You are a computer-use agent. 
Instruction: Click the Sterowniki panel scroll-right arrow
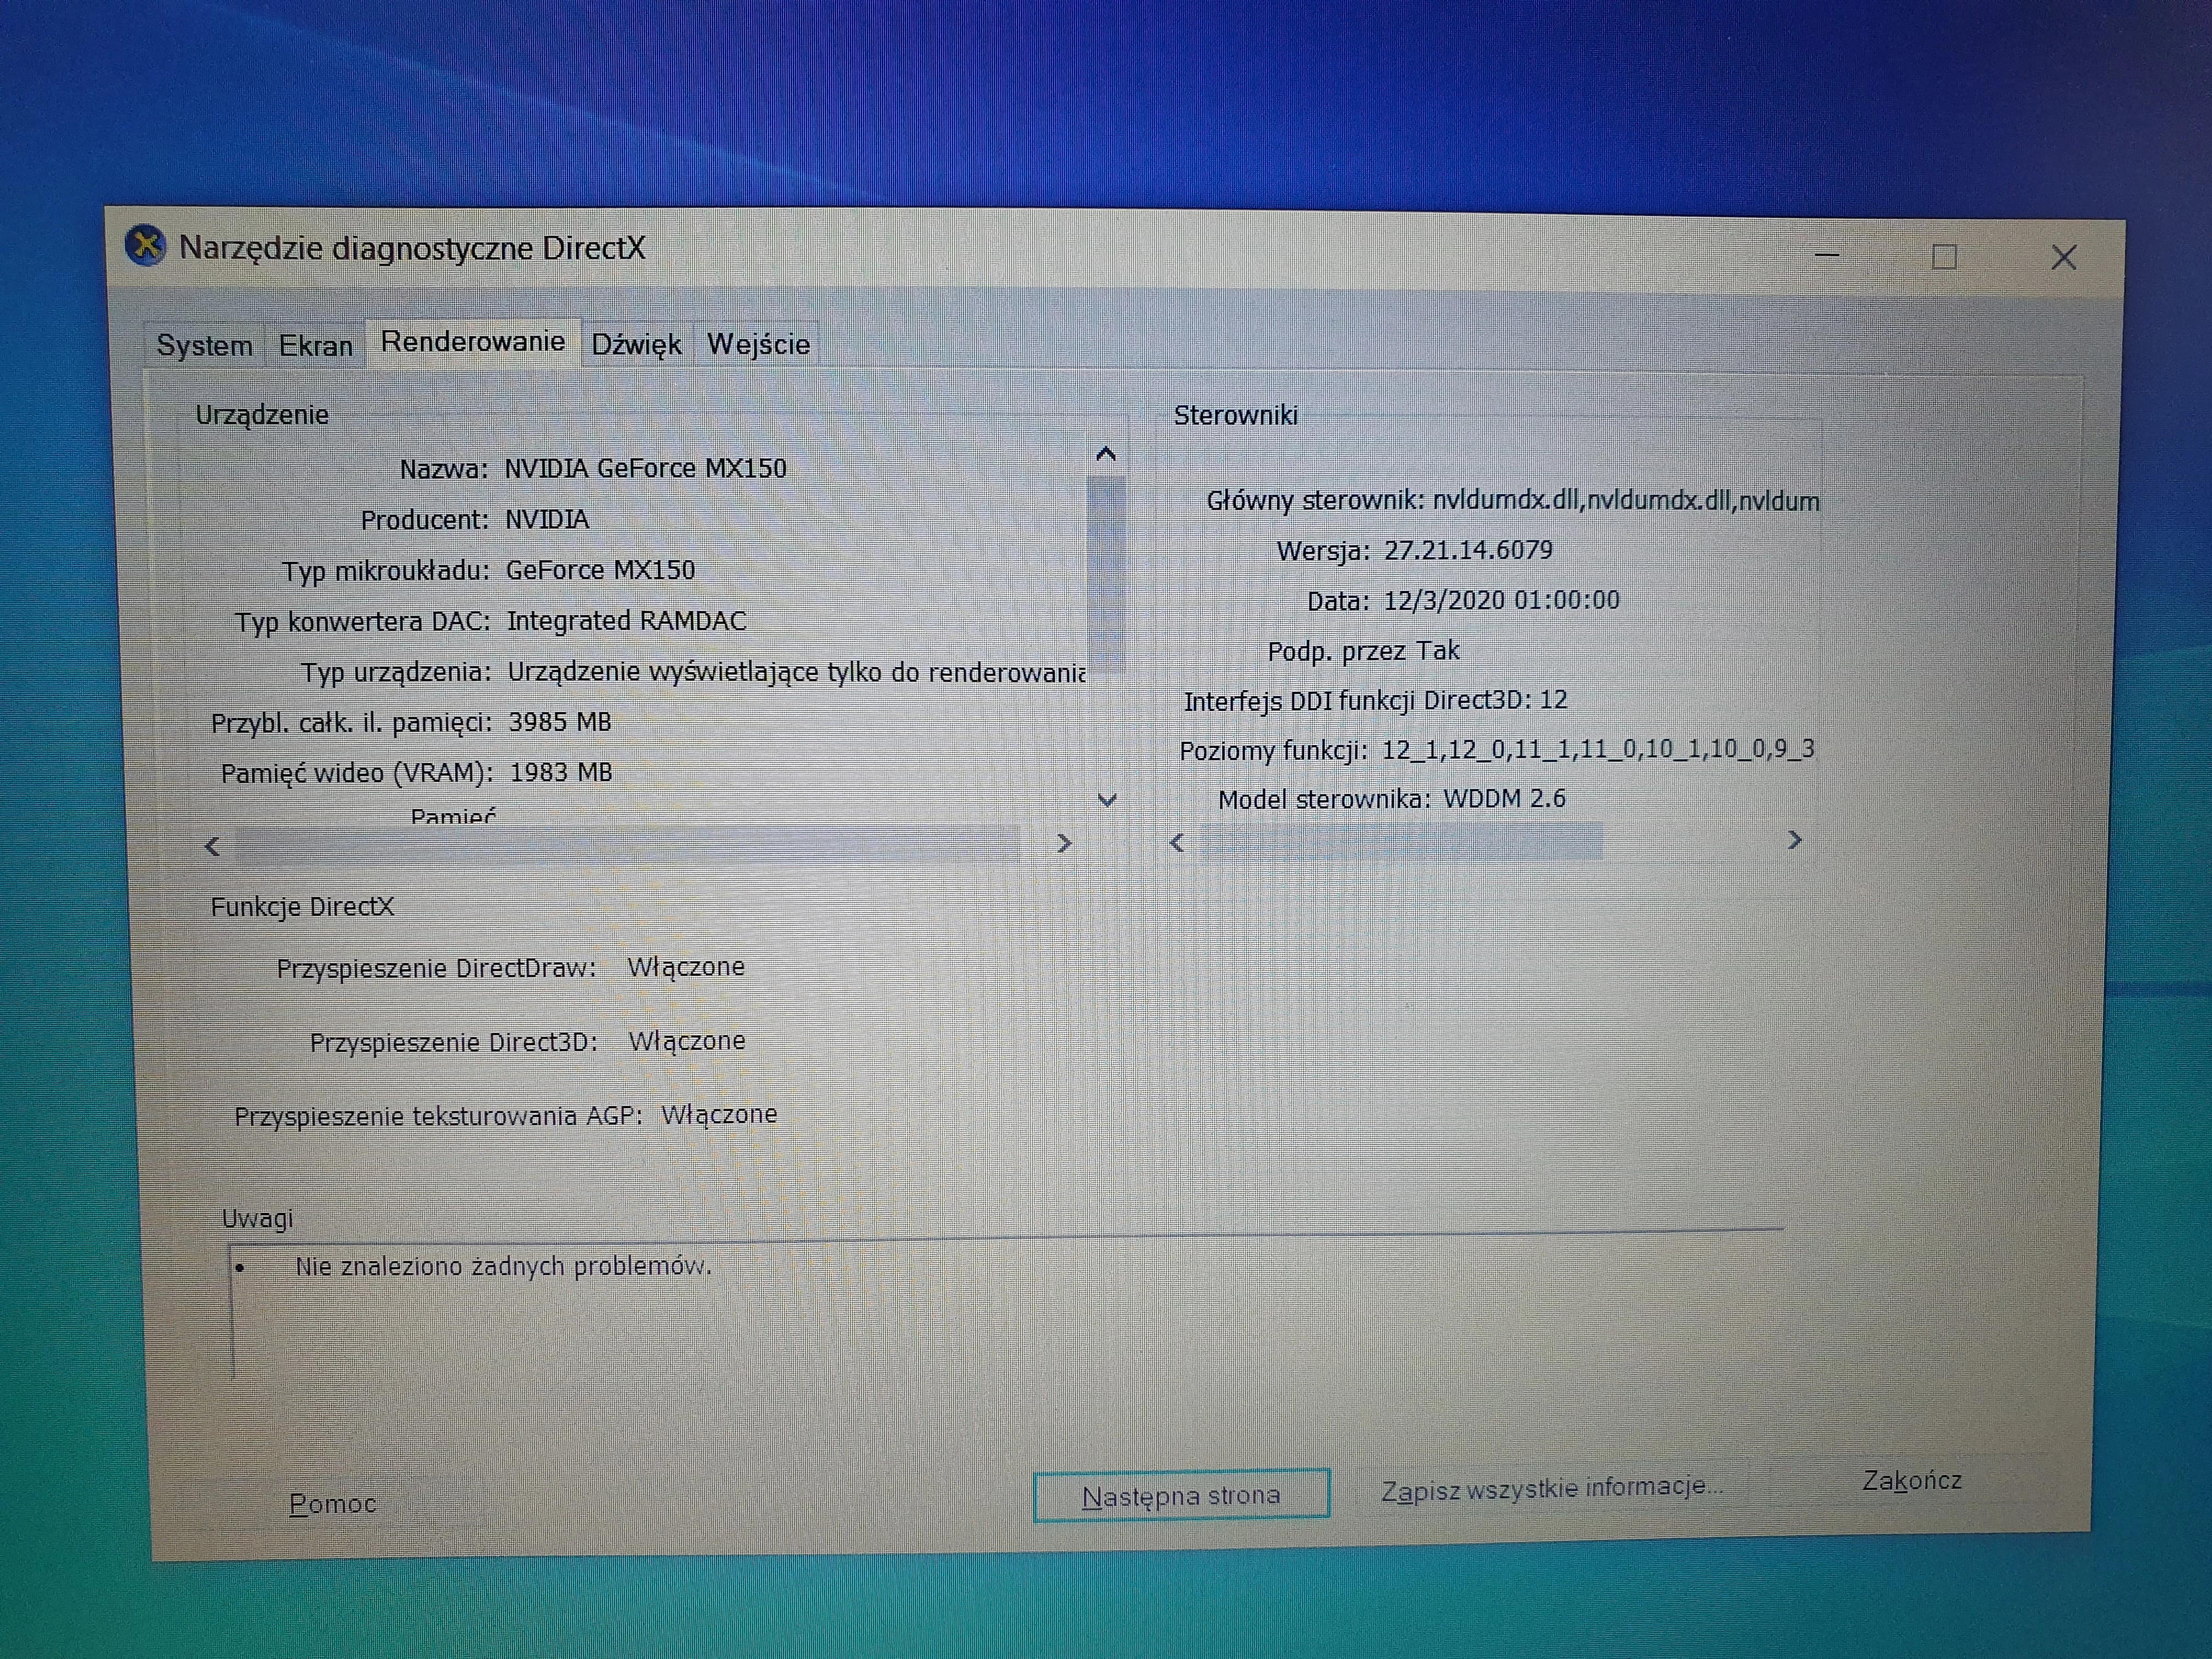pos(1794,840)
